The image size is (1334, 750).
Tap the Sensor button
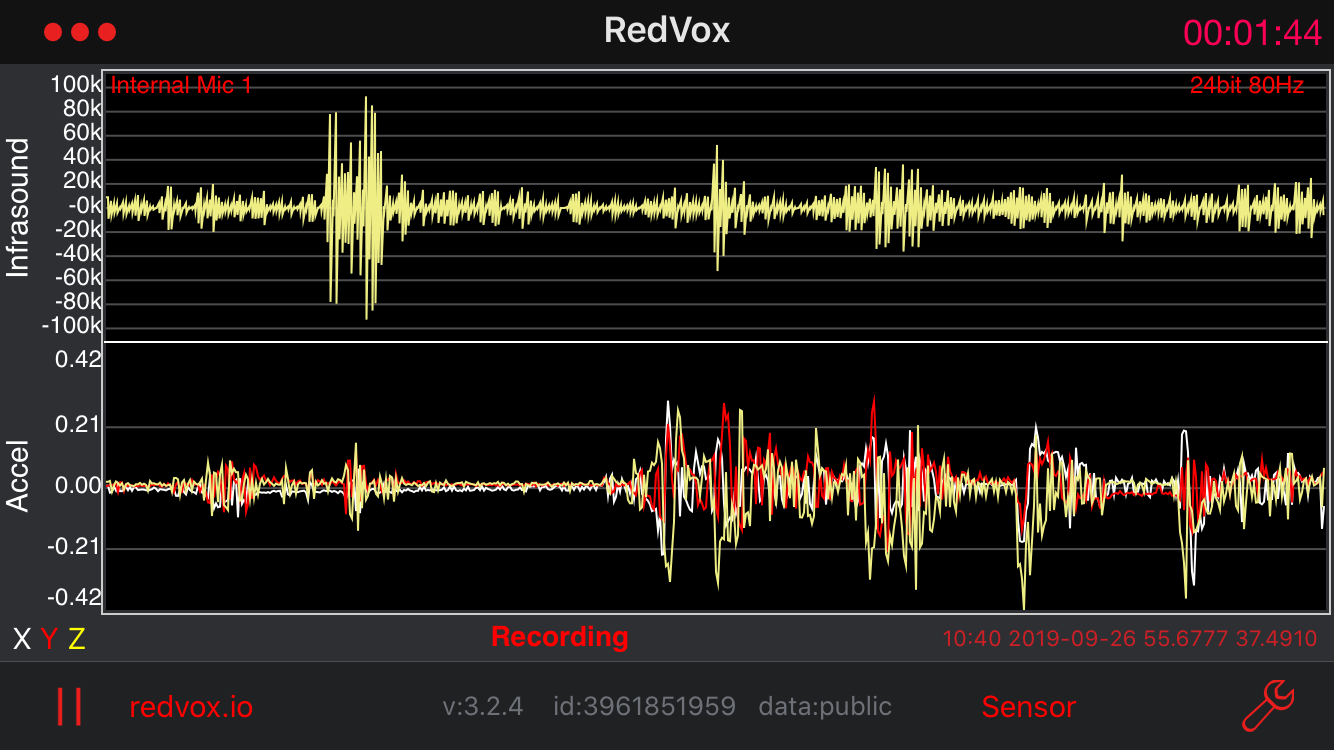[x=1028, y=707]
